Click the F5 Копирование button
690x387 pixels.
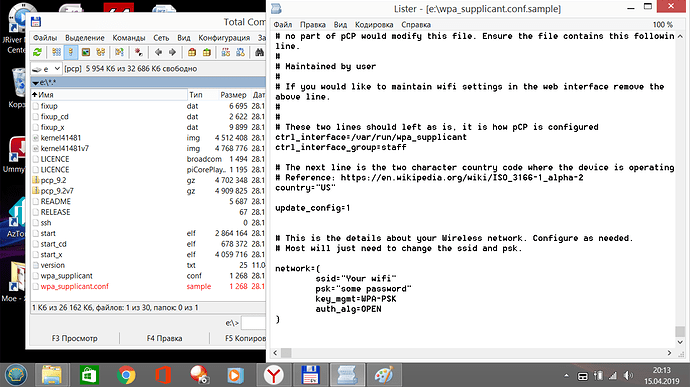[238, 338]
